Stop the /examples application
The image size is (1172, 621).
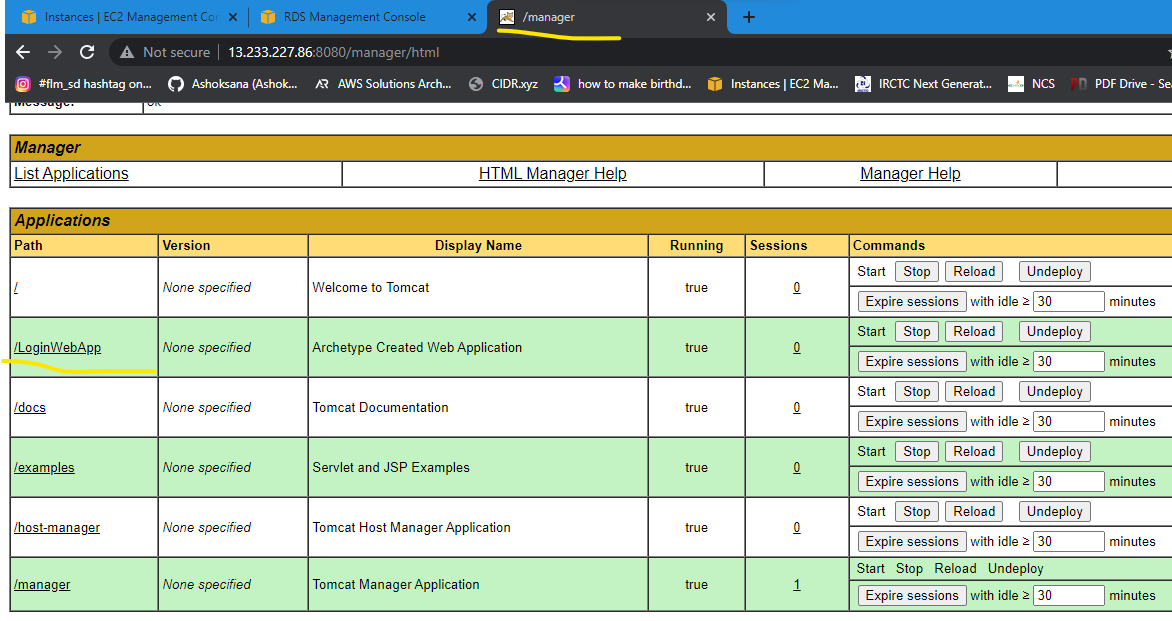(x=916, y=451)
